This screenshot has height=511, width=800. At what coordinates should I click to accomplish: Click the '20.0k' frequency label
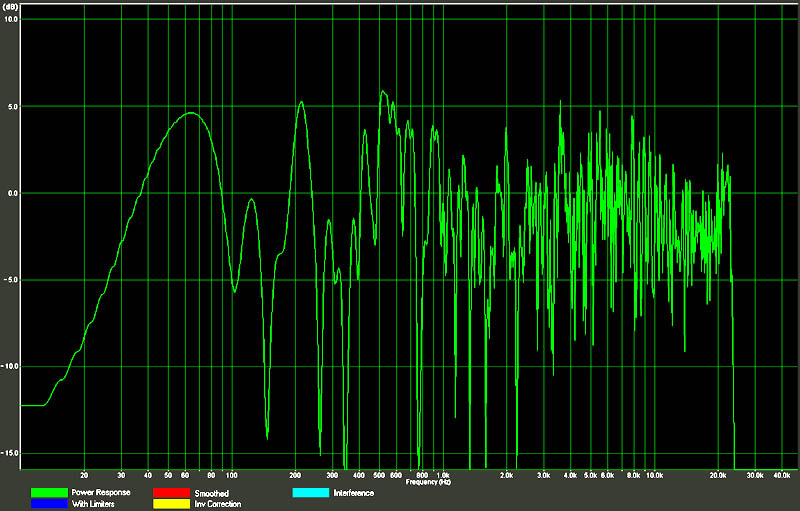[718, 475]
